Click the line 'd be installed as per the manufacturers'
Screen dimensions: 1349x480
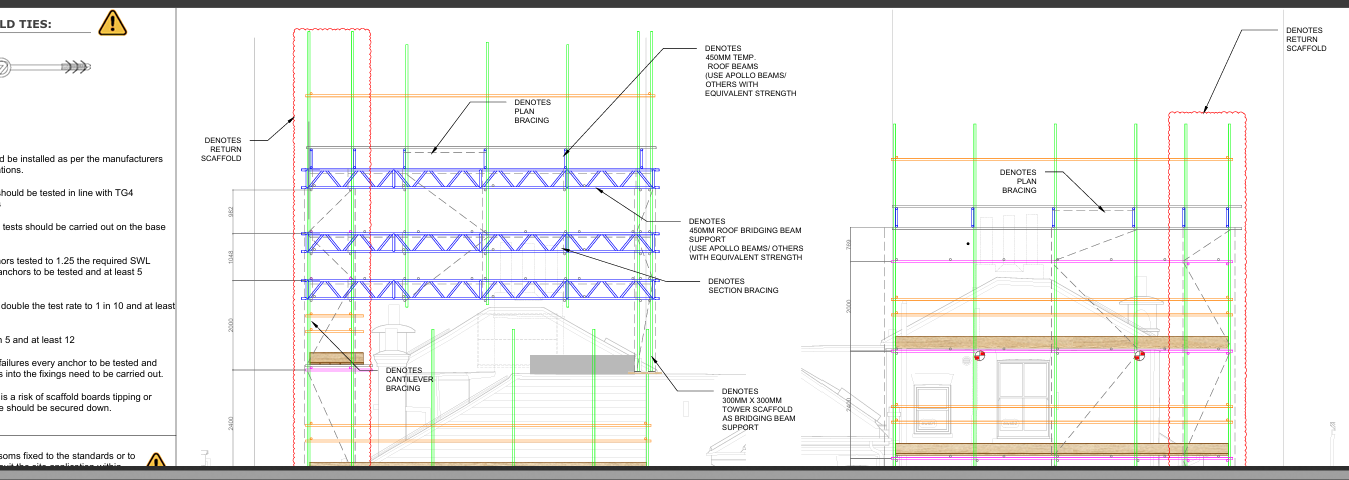tap(81, 158)
